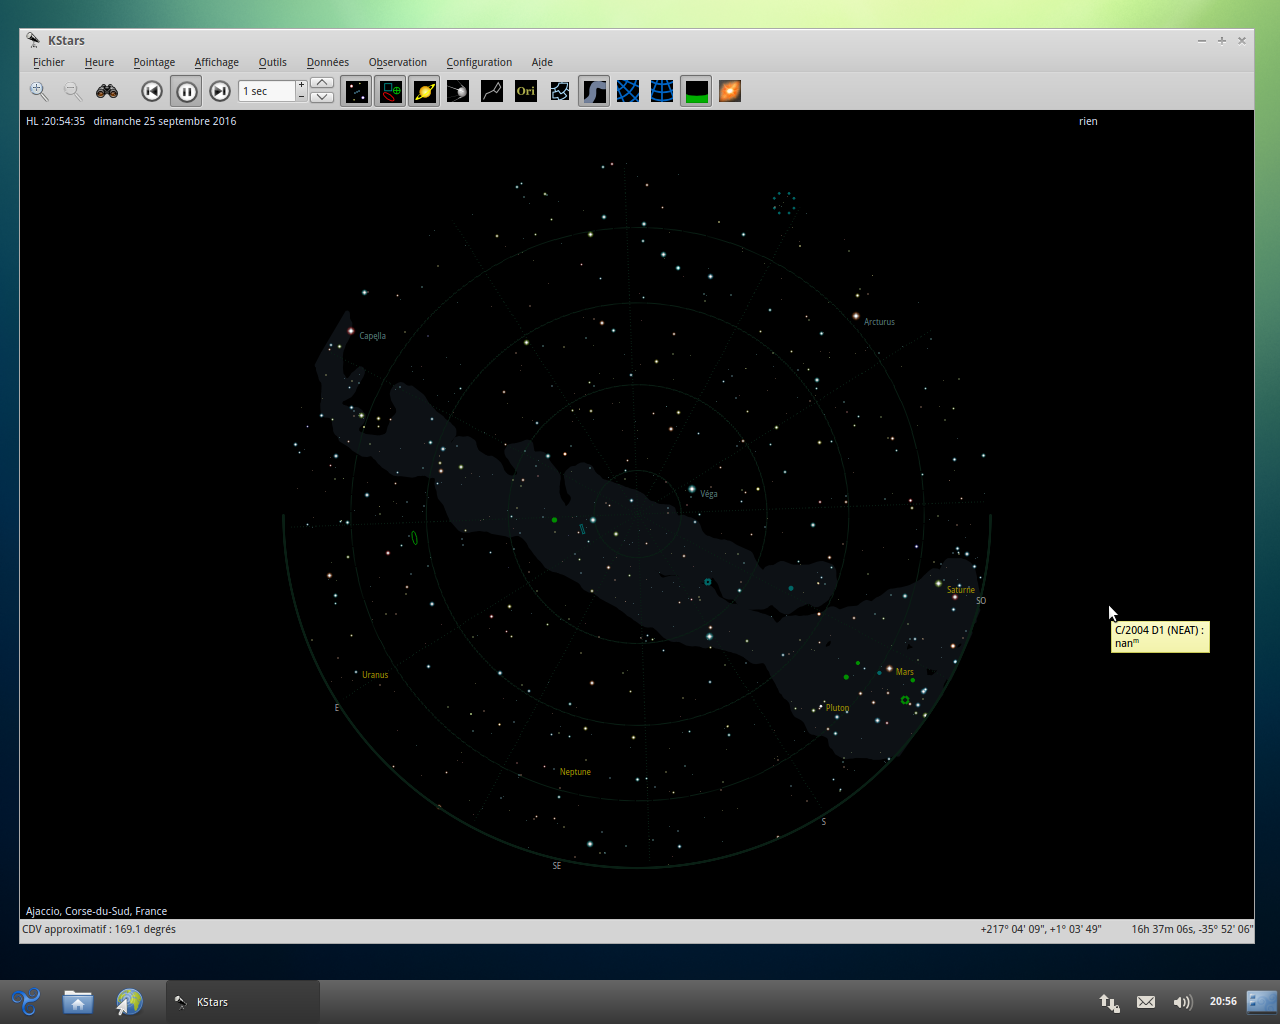Select the Pluton label
Image resolution: width=1280 pixels, height=1024 pixels.
pyautogui.click(x=837, y=708)
